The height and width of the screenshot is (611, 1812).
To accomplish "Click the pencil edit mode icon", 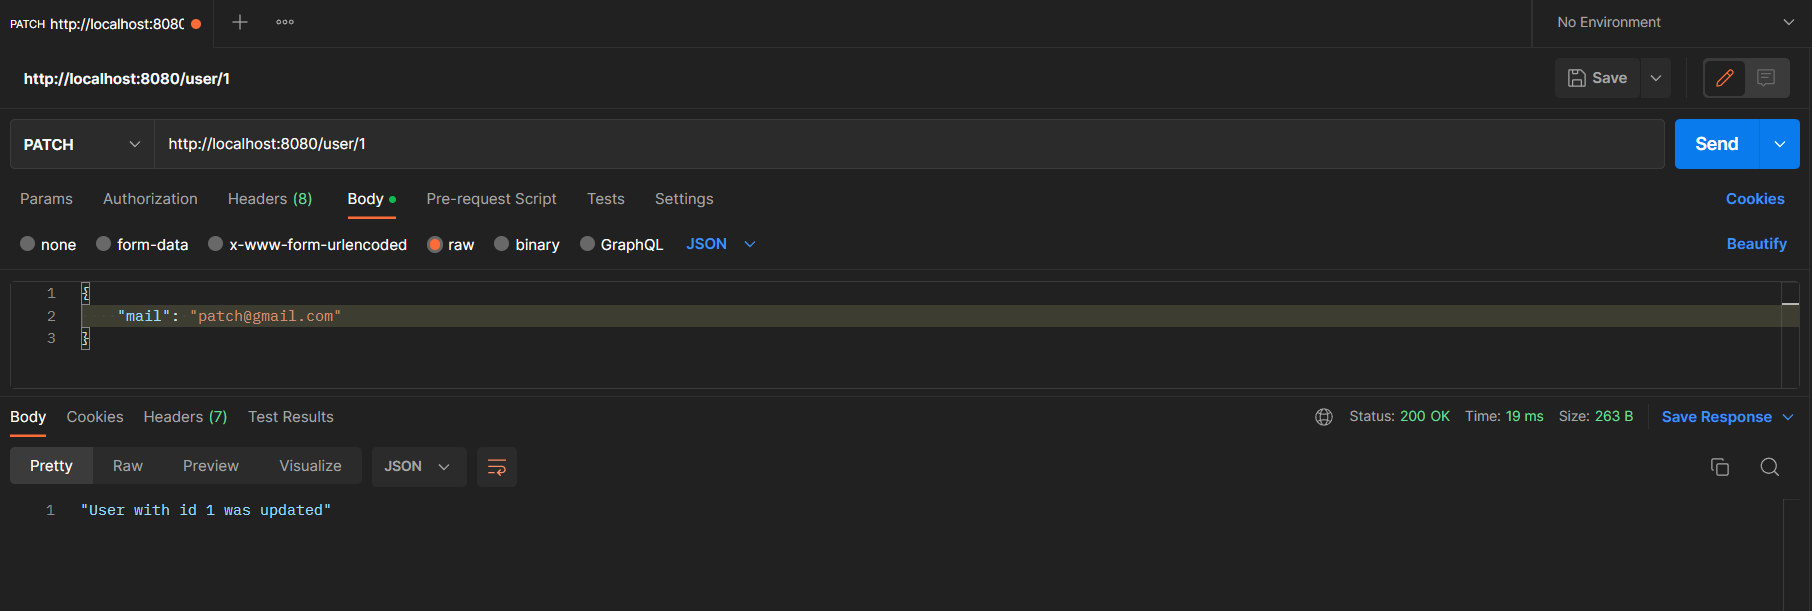I will (1725, 78).
